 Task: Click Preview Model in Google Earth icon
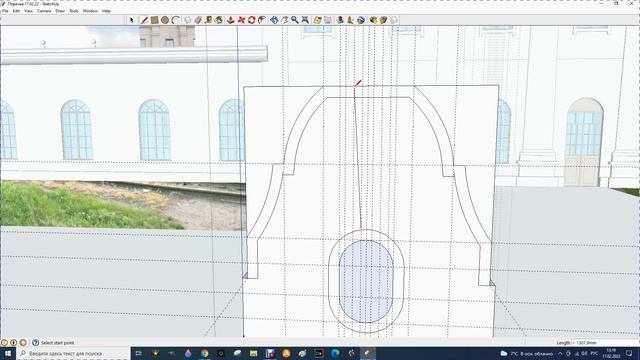(361, 20)
